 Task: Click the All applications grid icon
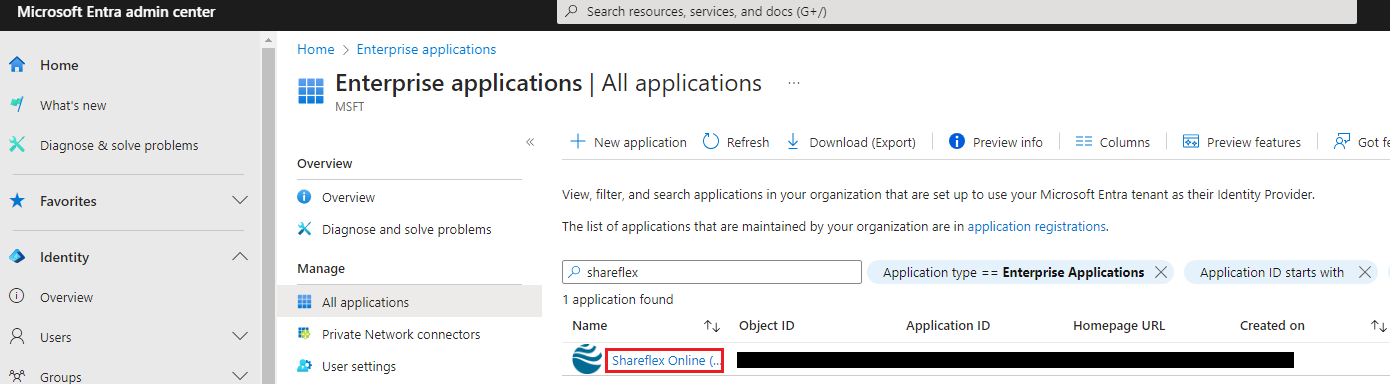305,302
